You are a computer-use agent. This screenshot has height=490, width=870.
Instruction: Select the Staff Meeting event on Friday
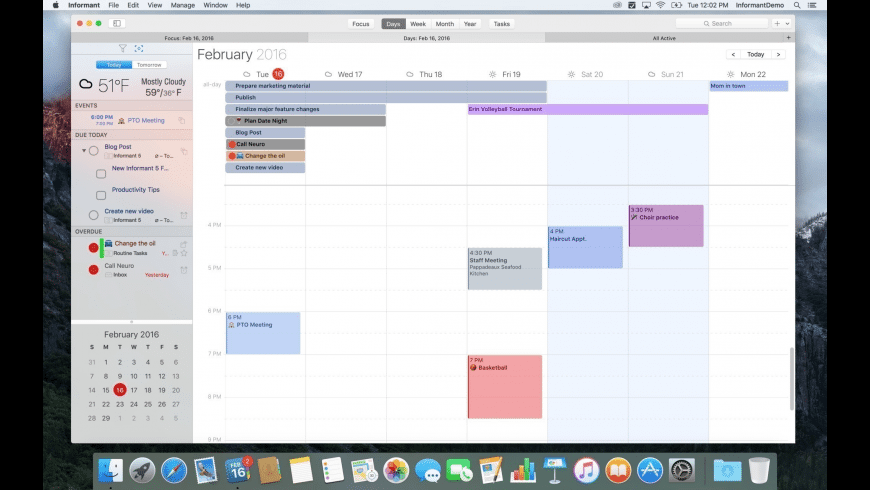(x=505, y=269)
